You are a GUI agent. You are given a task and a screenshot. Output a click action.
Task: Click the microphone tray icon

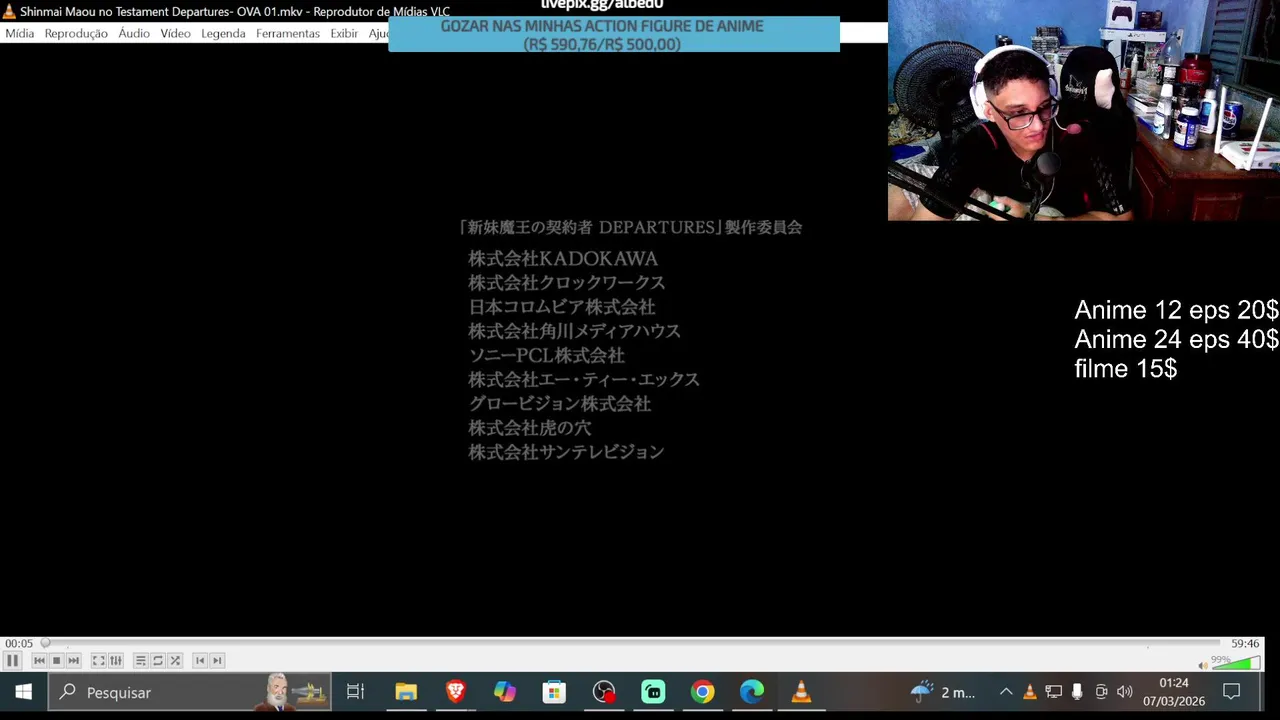1077,692
